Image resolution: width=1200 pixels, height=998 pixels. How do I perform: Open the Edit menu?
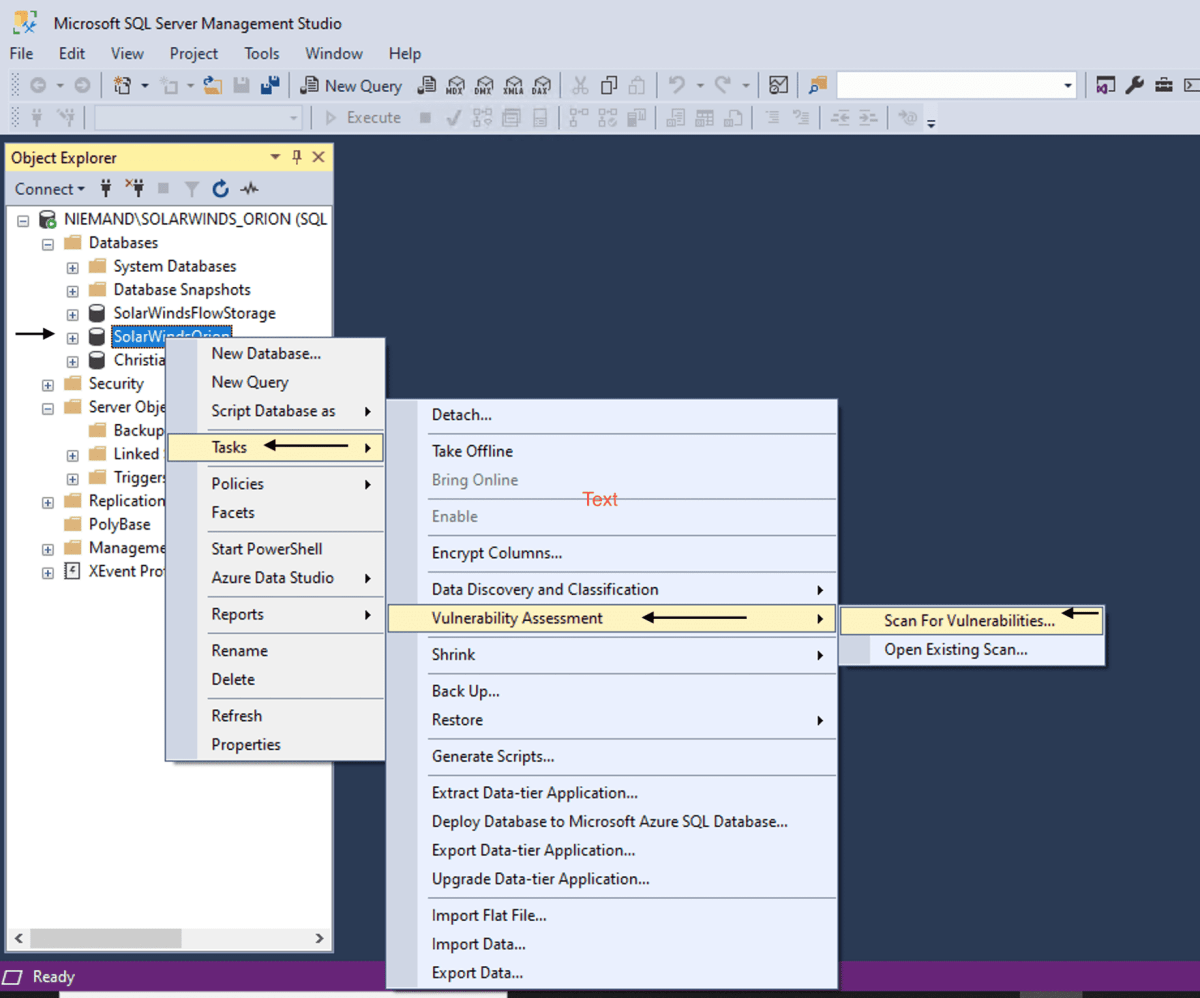[72, 53]
